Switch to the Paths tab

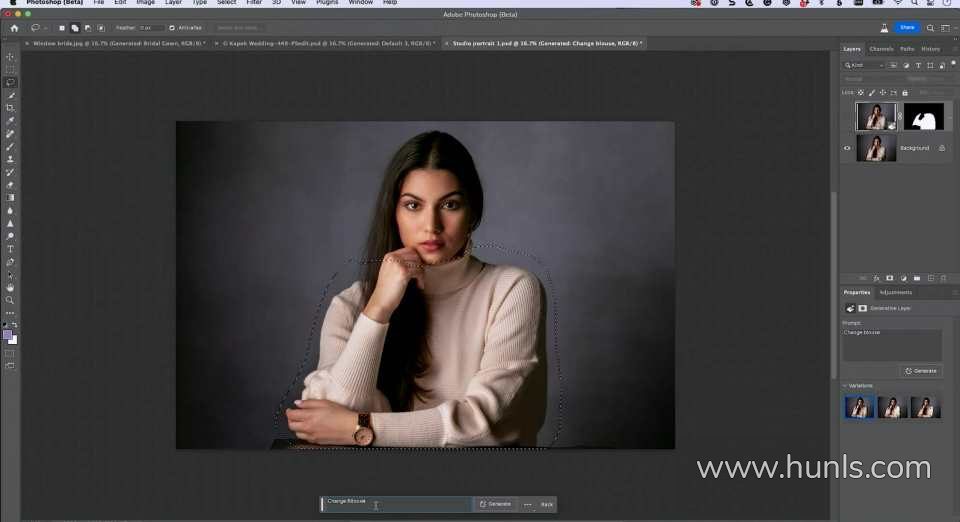pos(907,49)
